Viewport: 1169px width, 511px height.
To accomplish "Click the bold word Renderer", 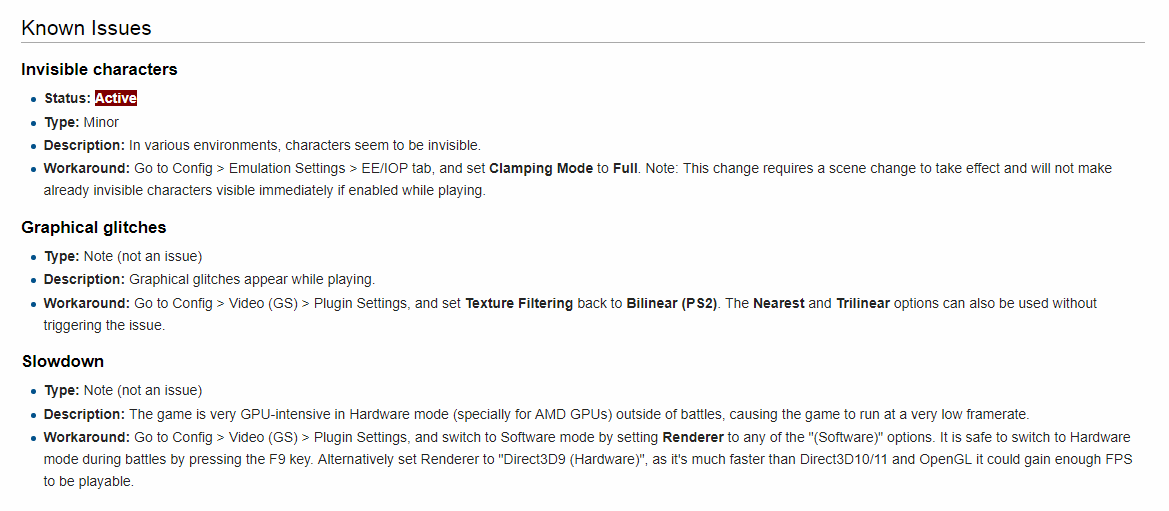I will pos(693,436).
